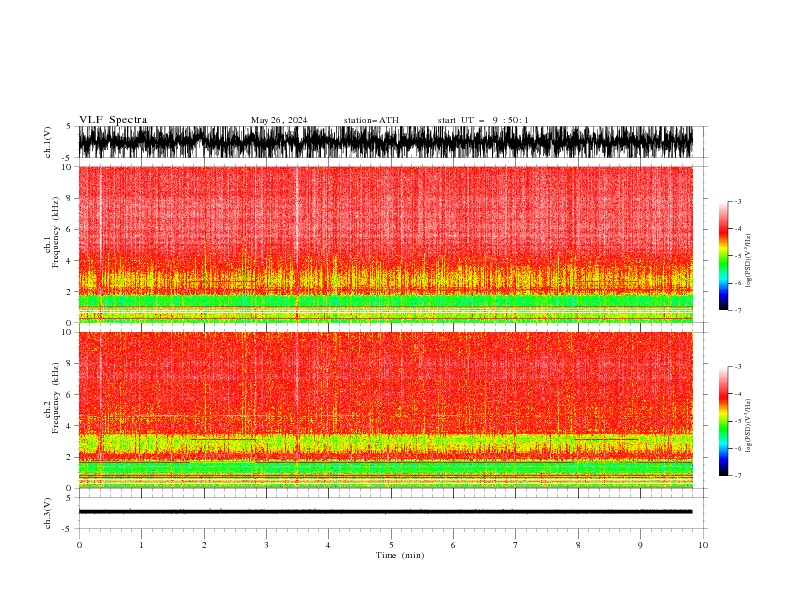Click the time axis tick label "0"

click(x=79, y=545)
